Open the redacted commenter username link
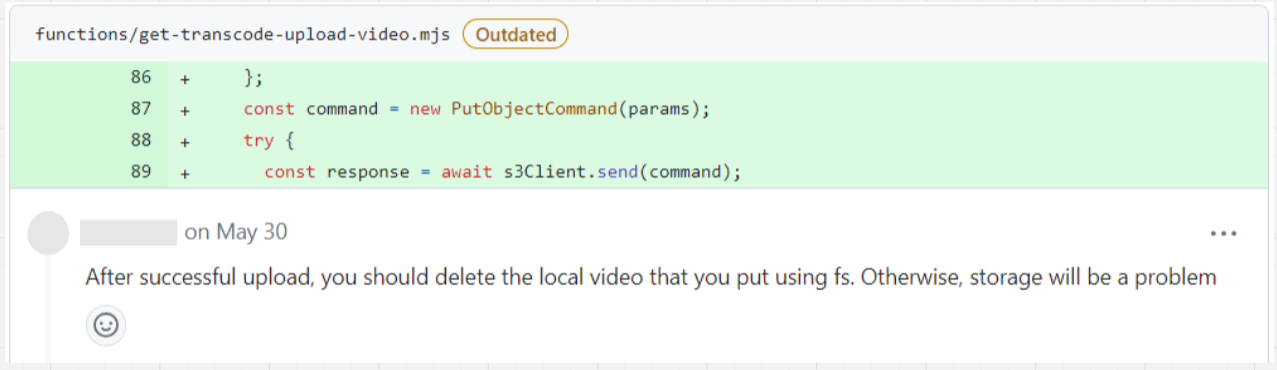 128,232
